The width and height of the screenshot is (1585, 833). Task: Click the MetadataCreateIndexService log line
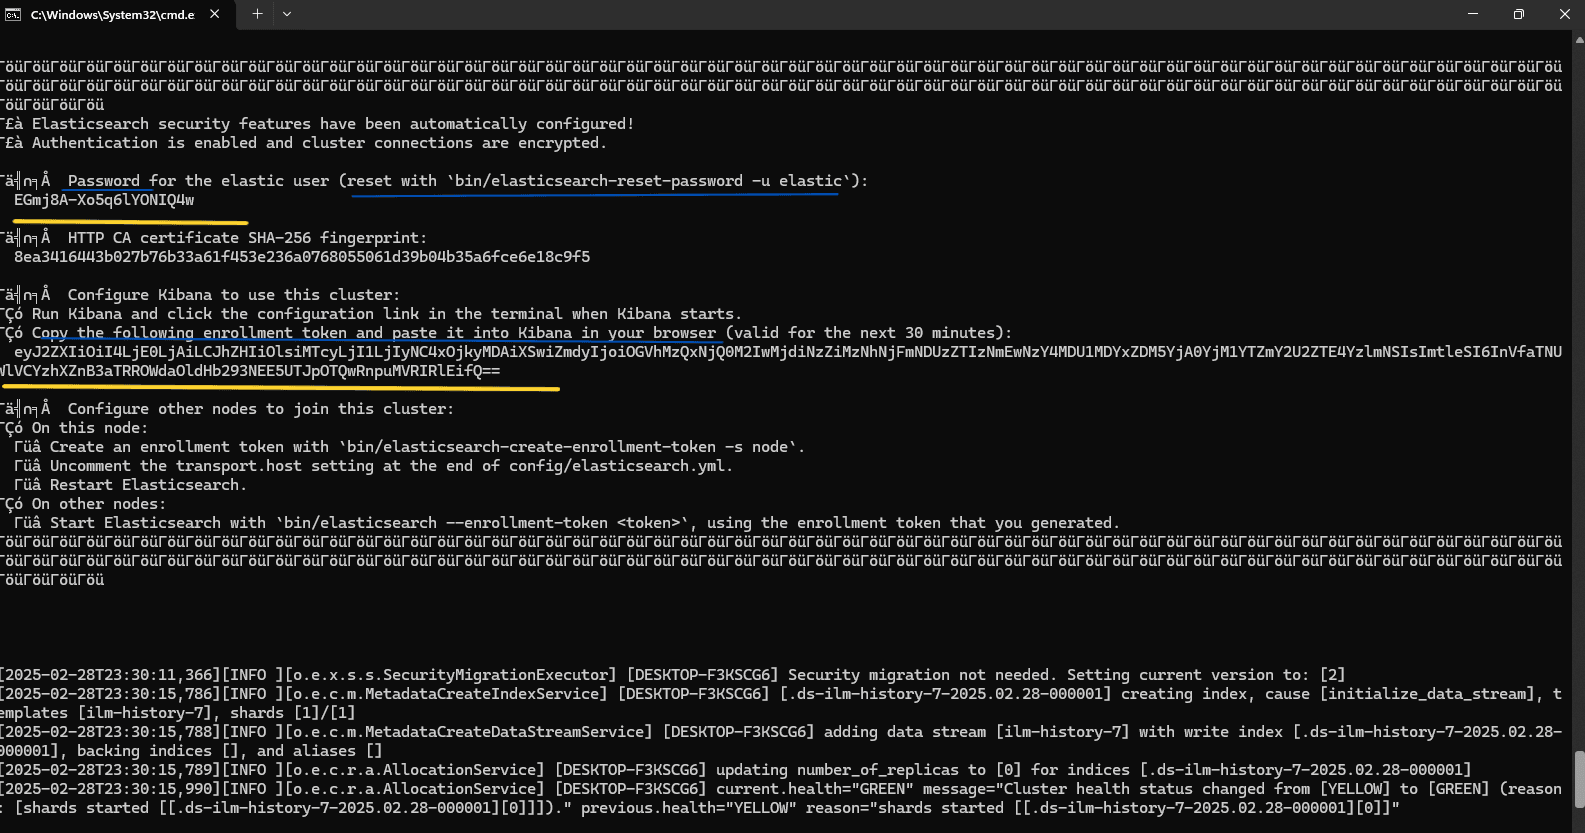tap(781, 694)
